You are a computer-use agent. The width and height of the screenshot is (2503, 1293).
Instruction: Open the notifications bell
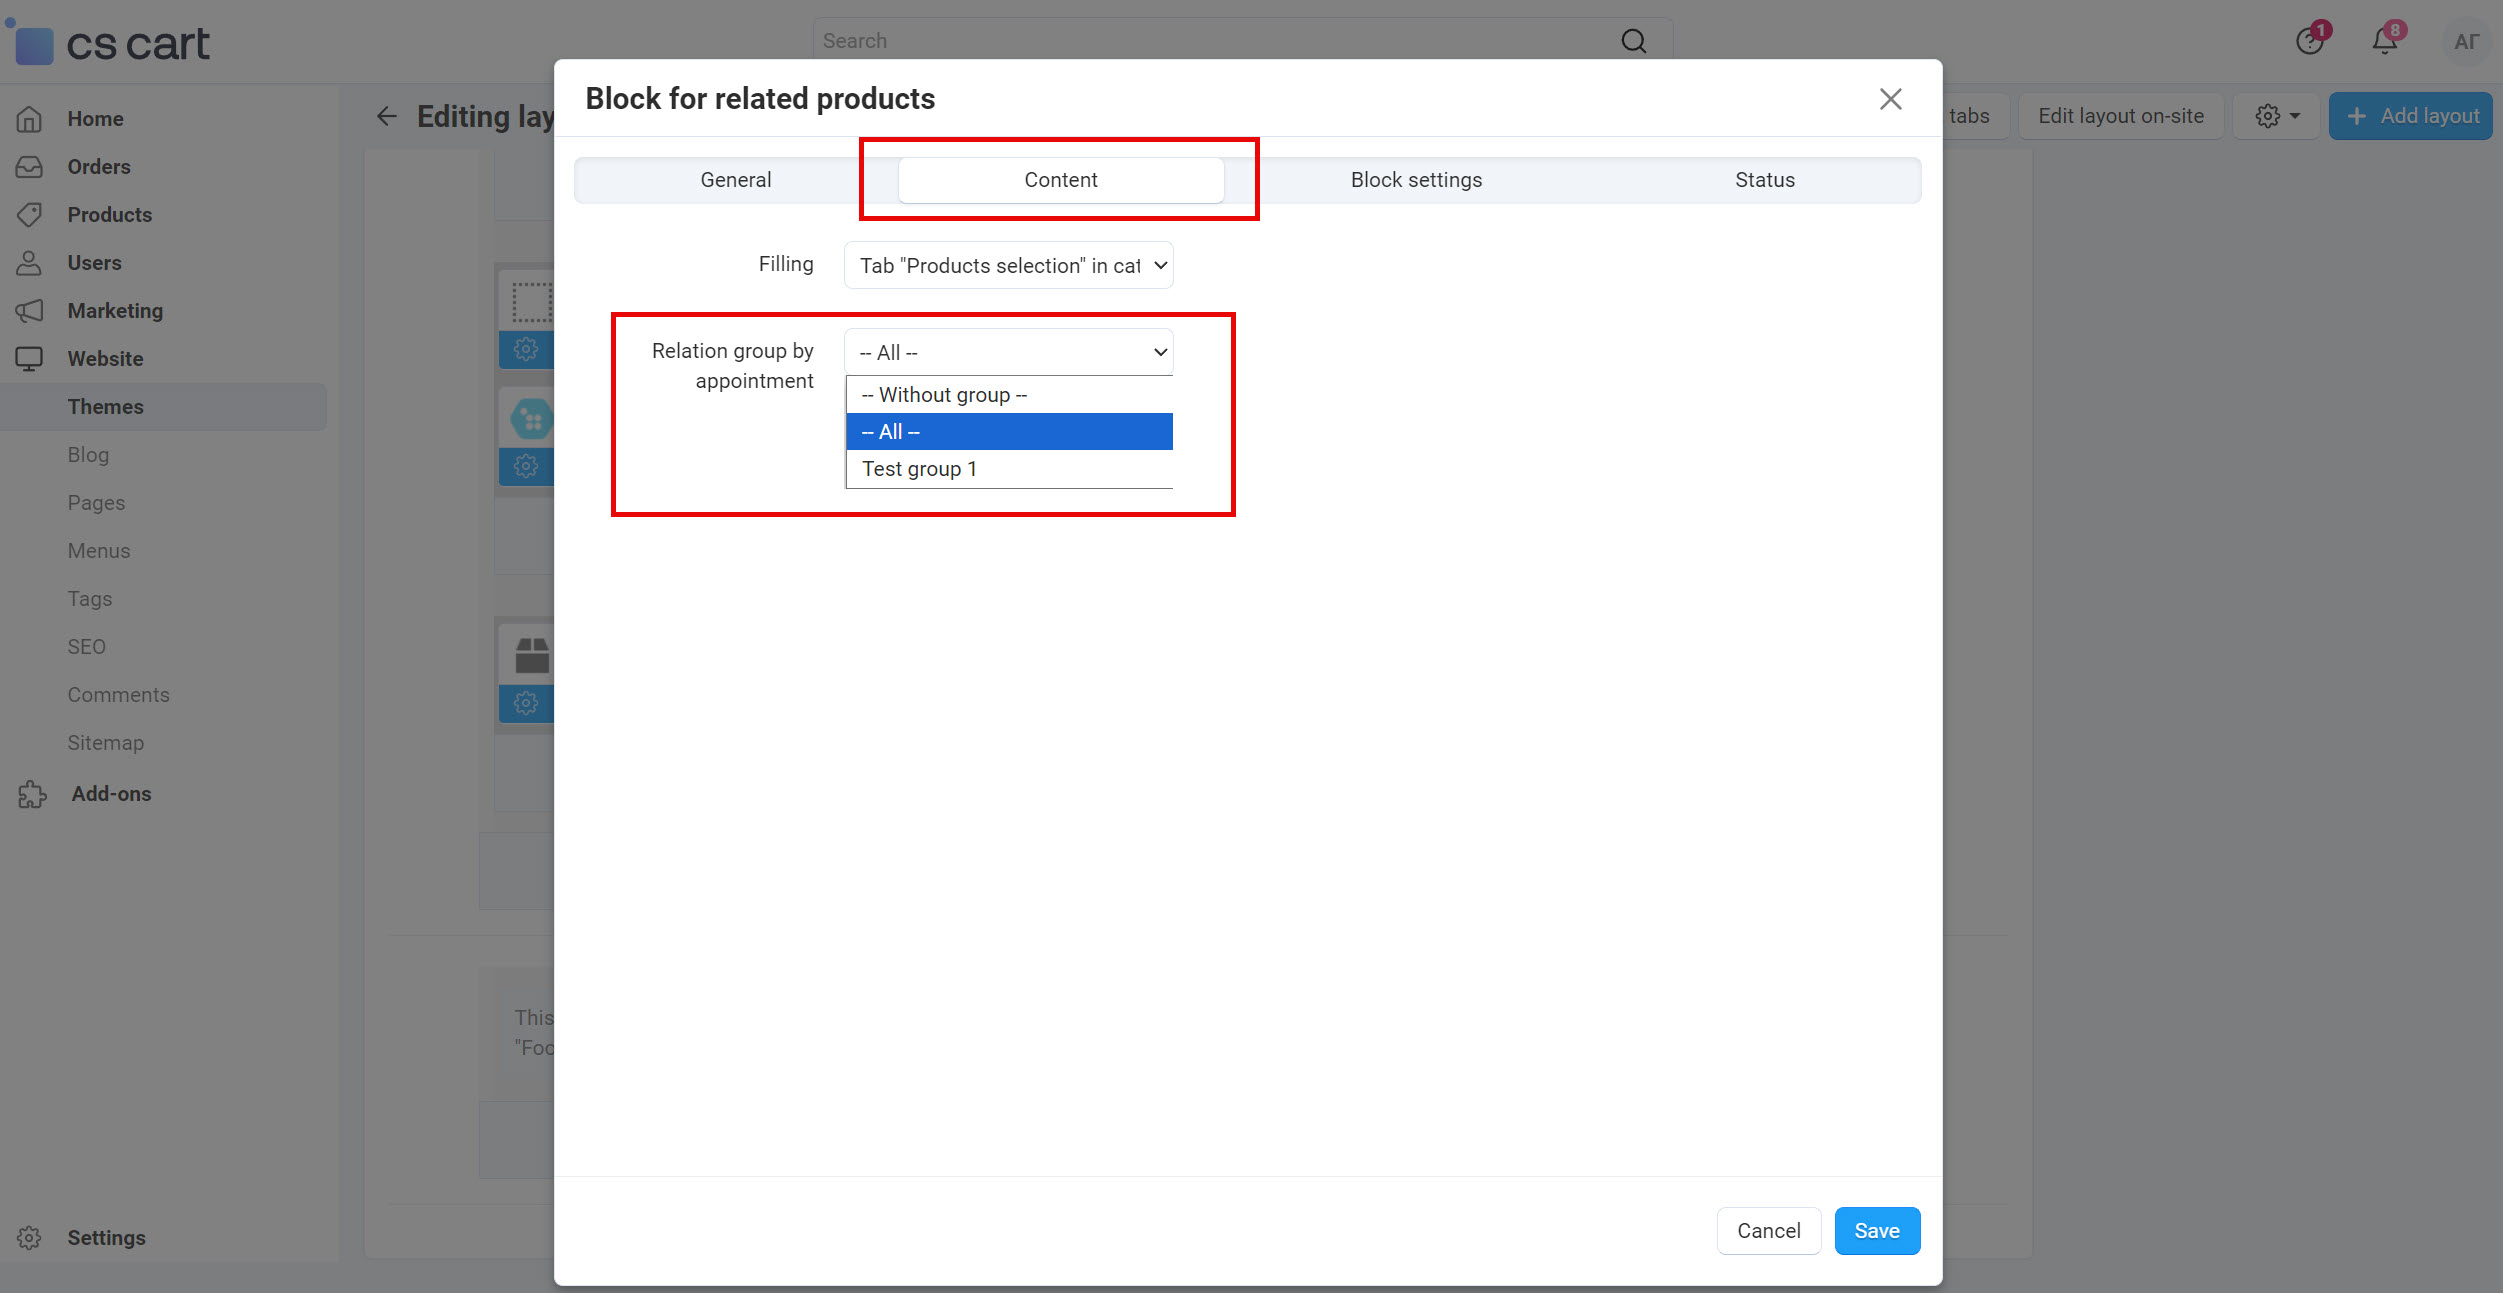tap(2385, 40)
